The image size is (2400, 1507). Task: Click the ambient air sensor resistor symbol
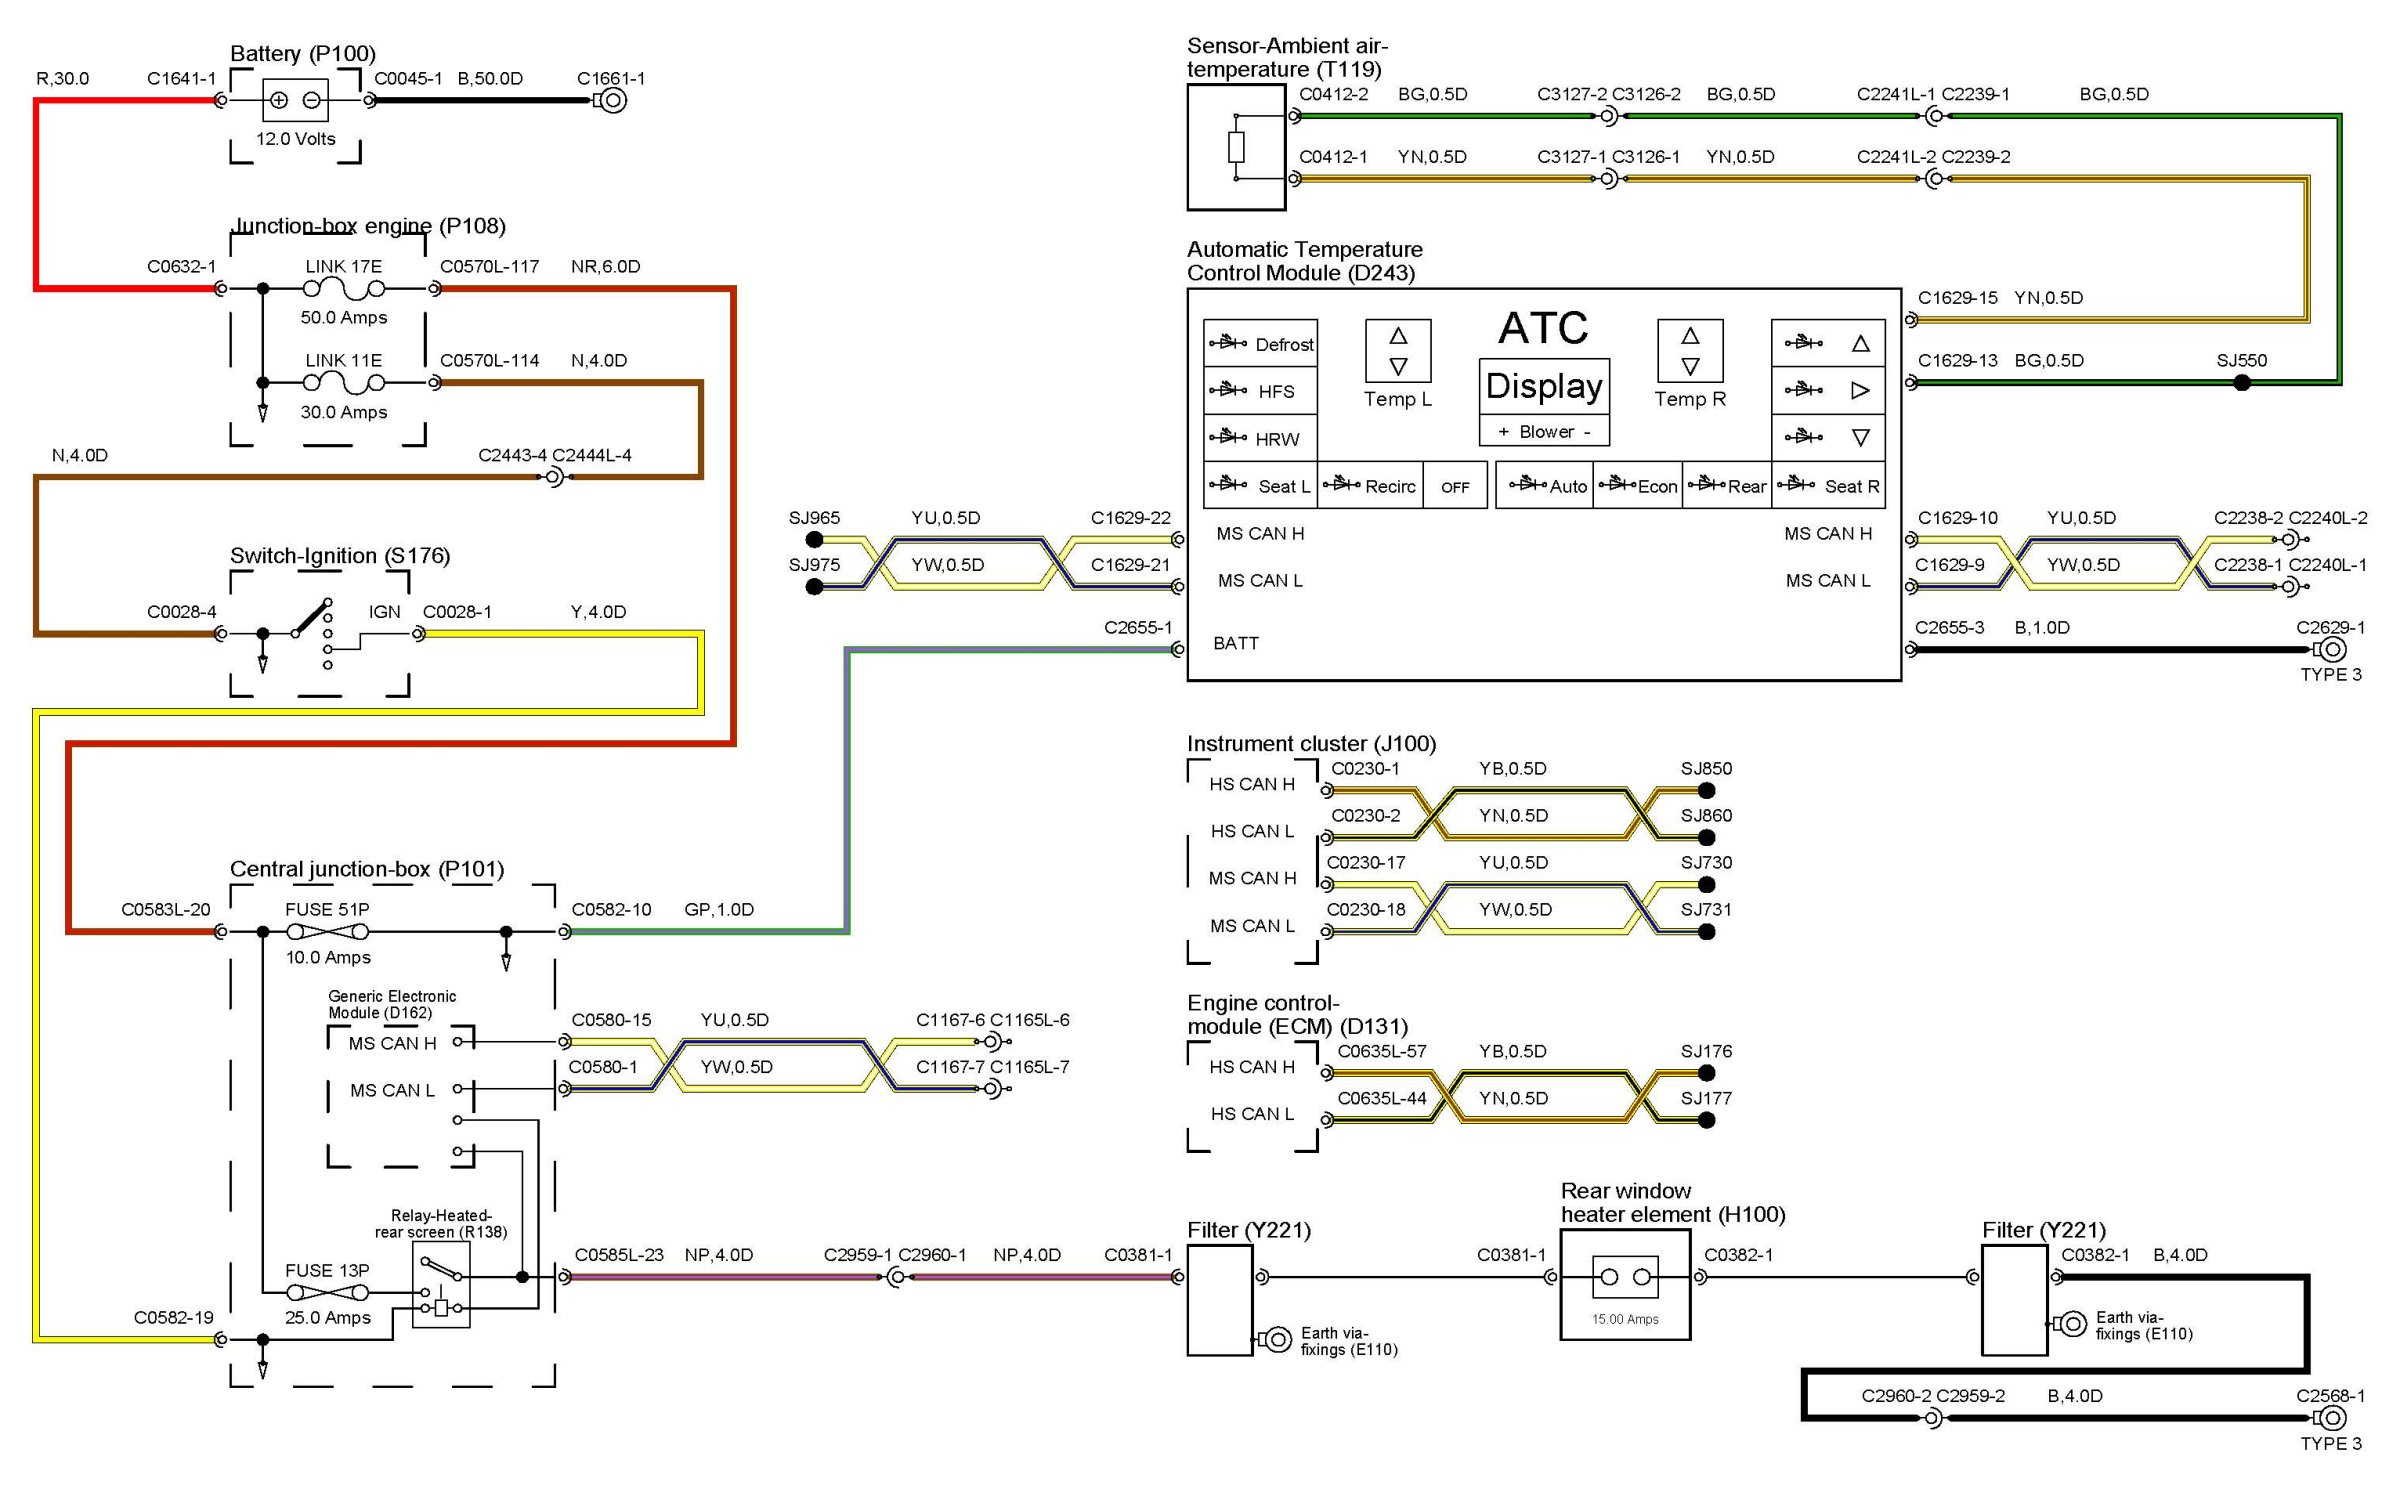pos(1237,147)
